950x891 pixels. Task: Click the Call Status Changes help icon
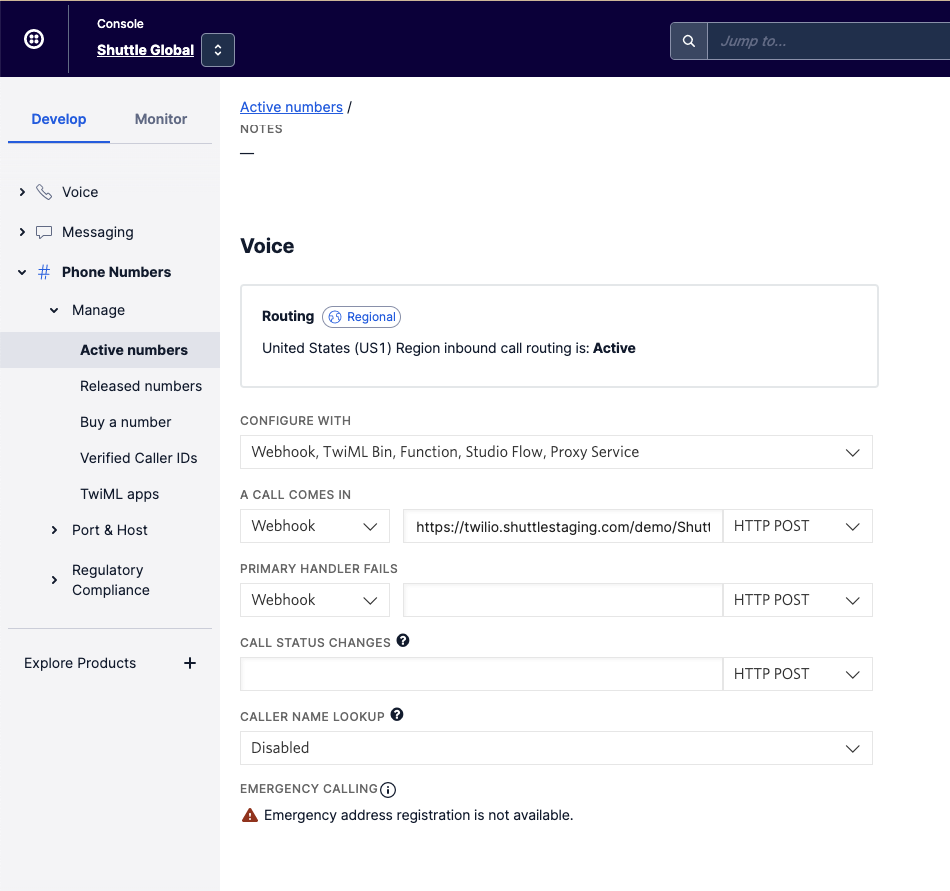point(403,641)
